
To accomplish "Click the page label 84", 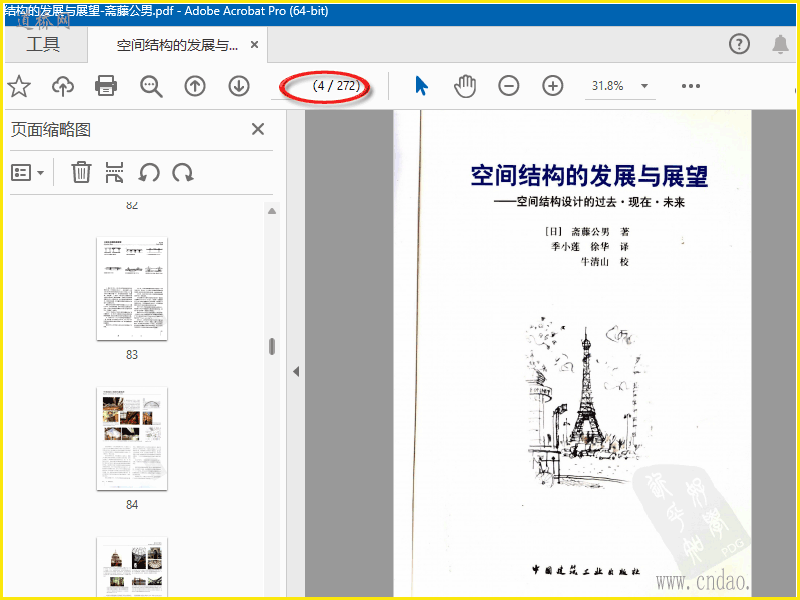I will coord(132,505).
